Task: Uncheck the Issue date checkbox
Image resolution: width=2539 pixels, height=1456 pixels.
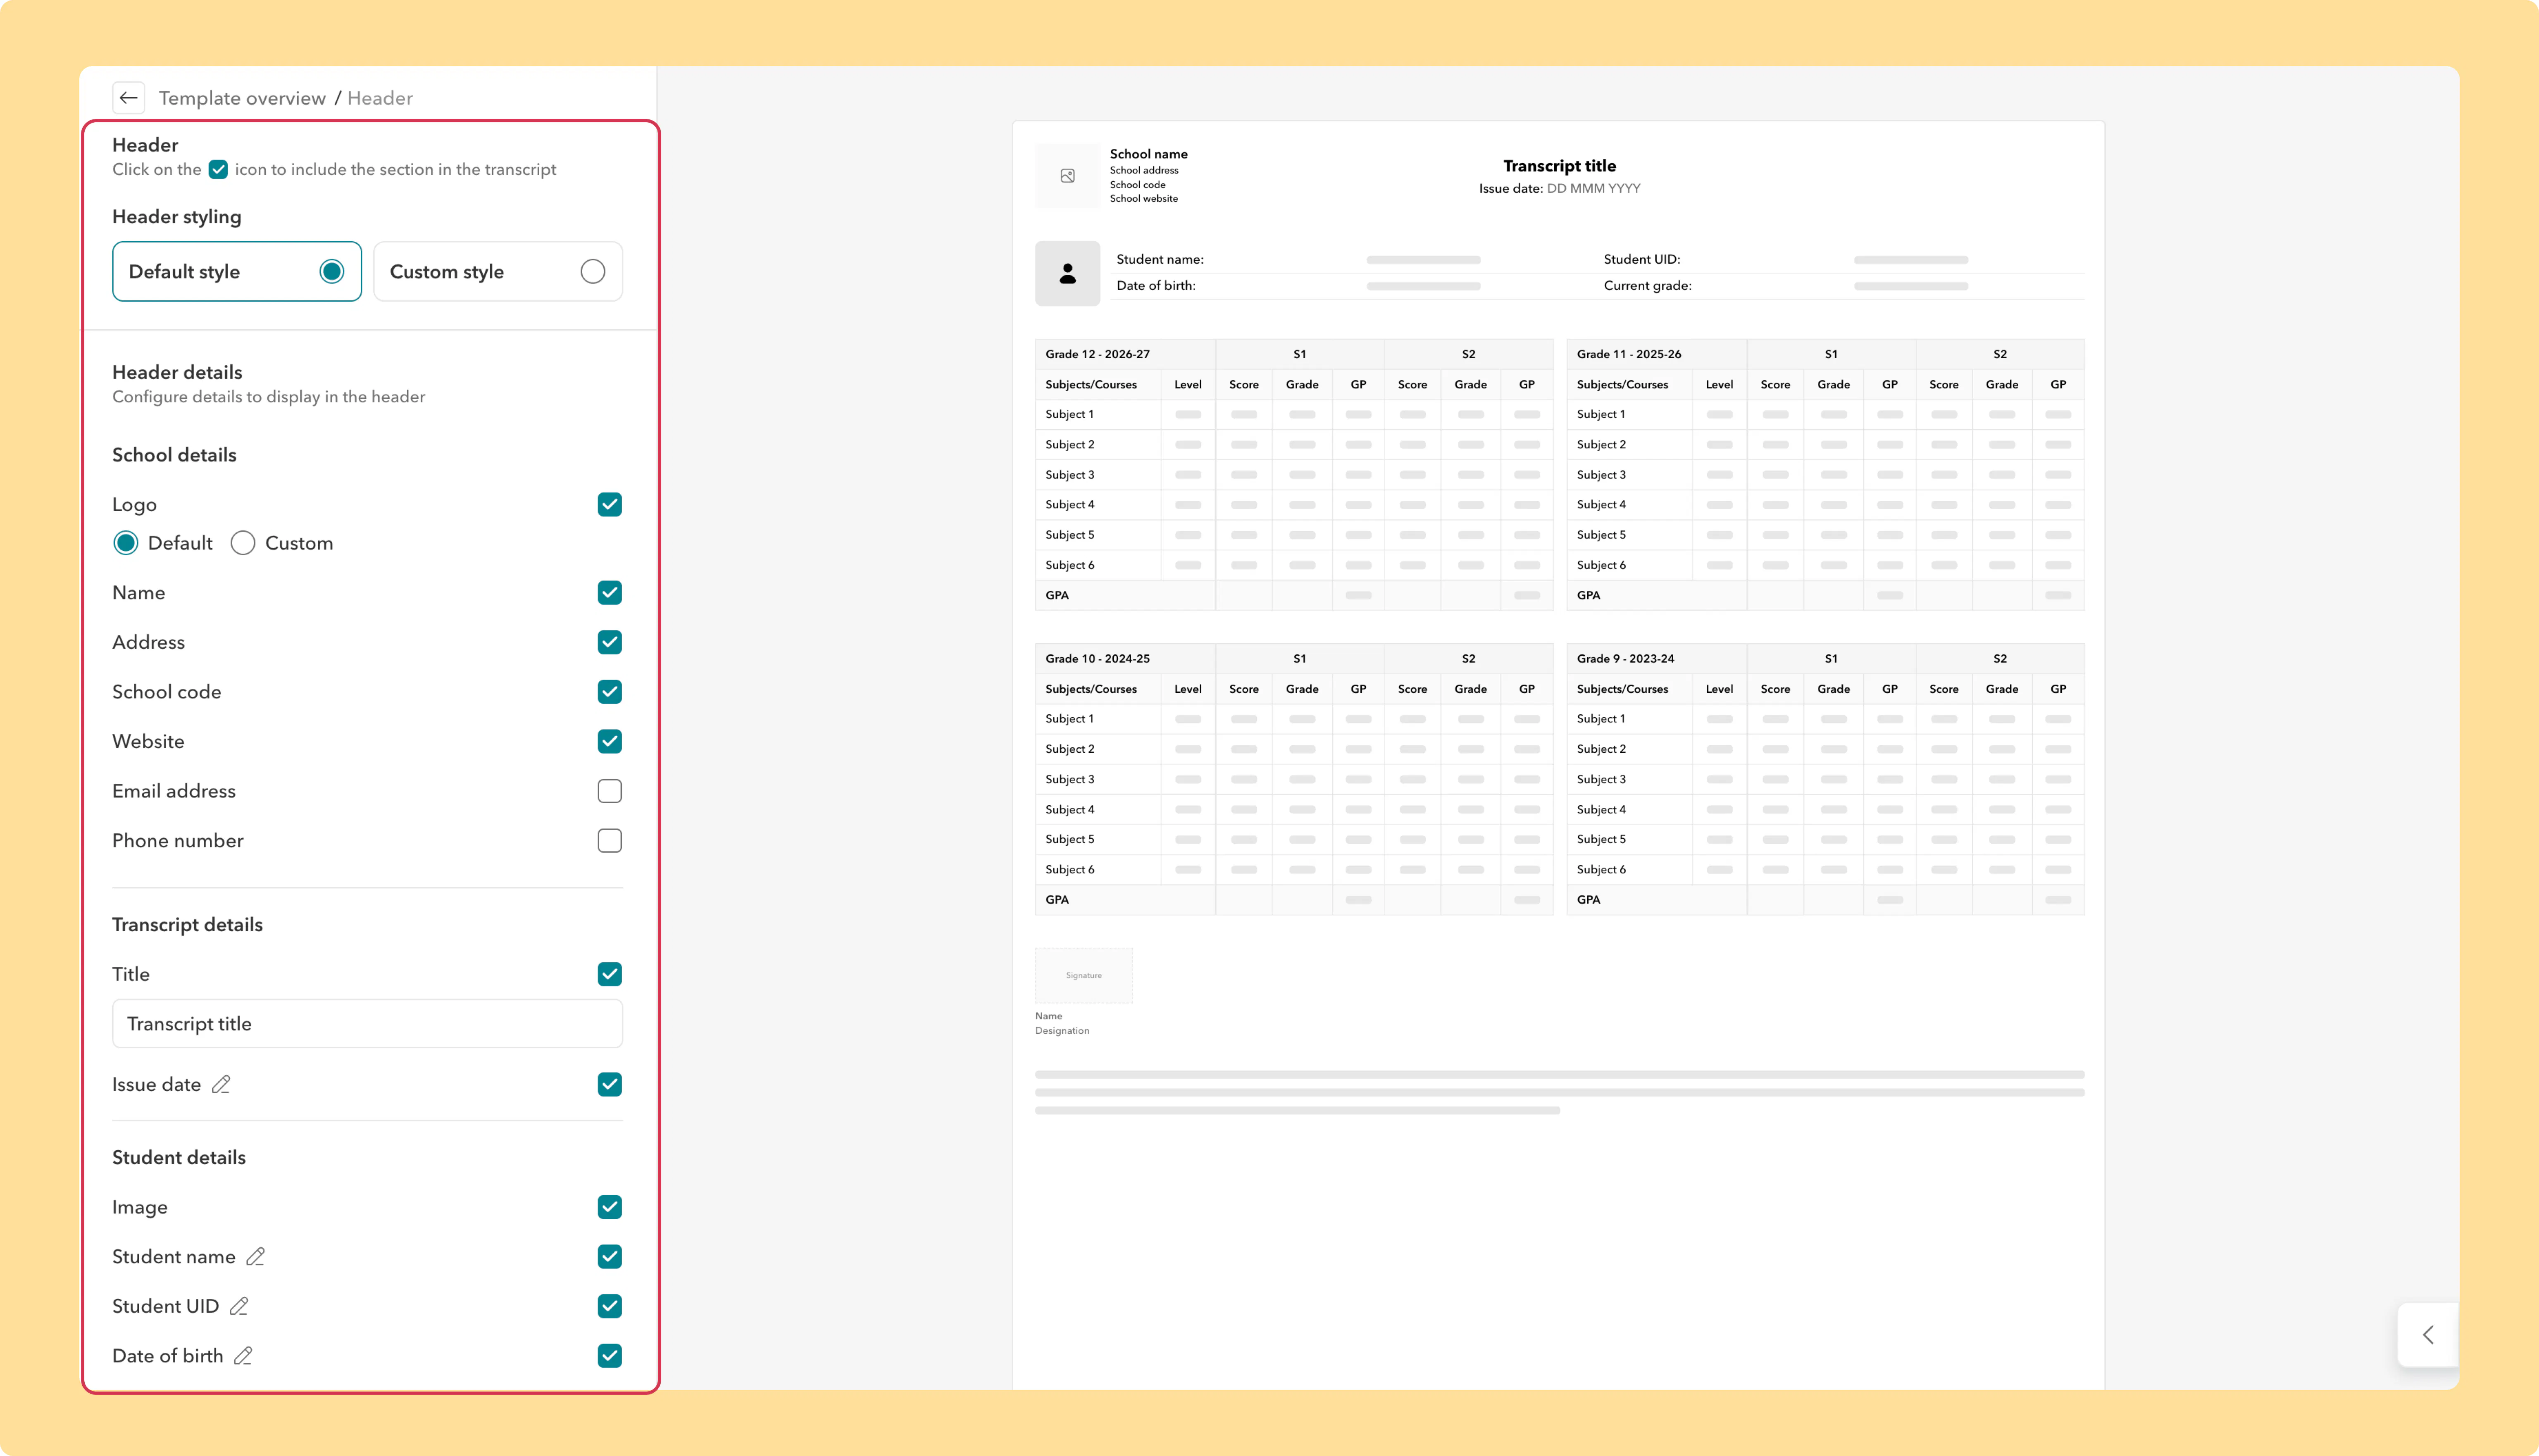Action: point(610,1085)
